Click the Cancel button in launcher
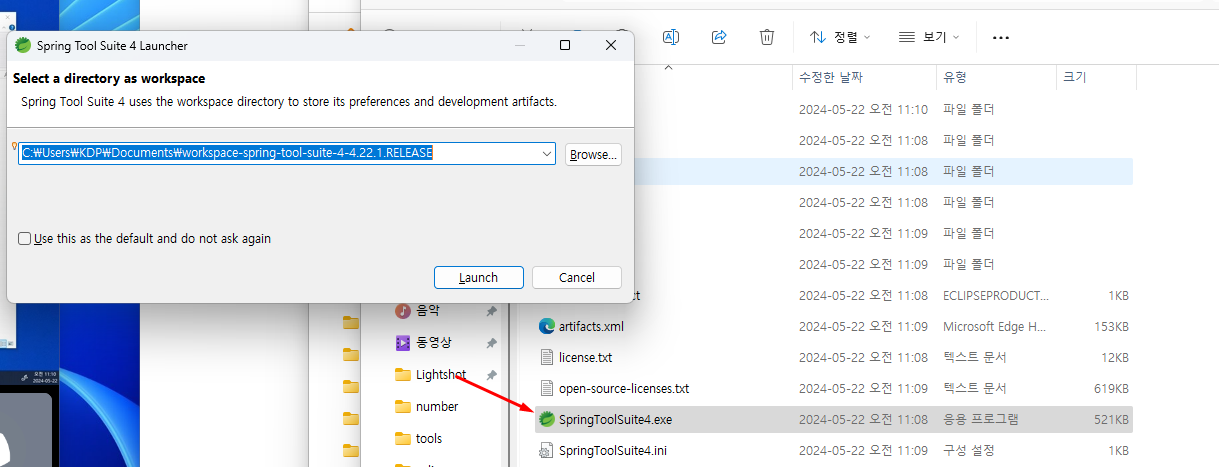The width and height of the screenshot is (1219, 467). click(x=577, y=278)
